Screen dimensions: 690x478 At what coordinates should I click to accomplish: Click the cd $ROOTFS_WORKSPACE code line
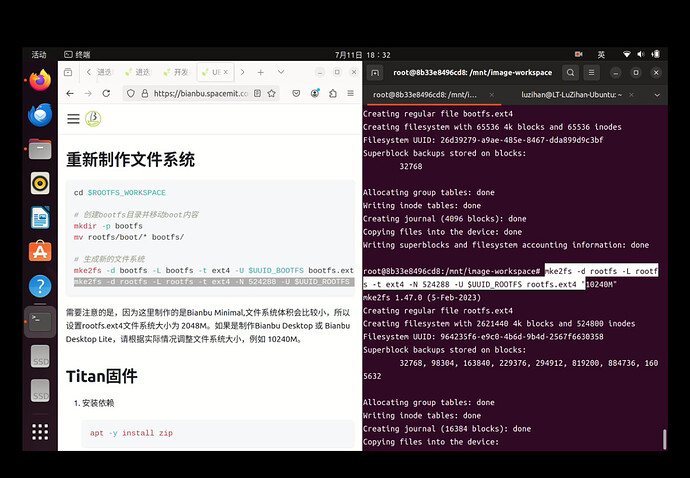pos(120,193)
